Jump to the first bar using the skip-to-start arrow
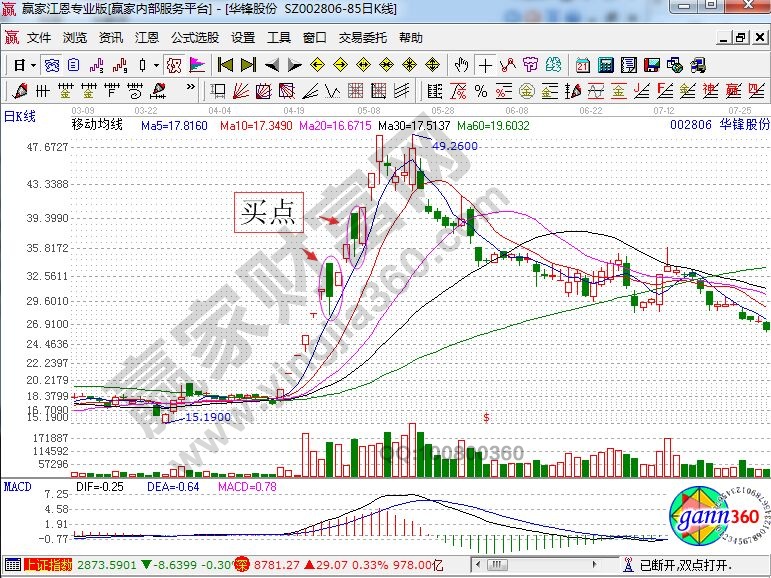 click(225, 65)
